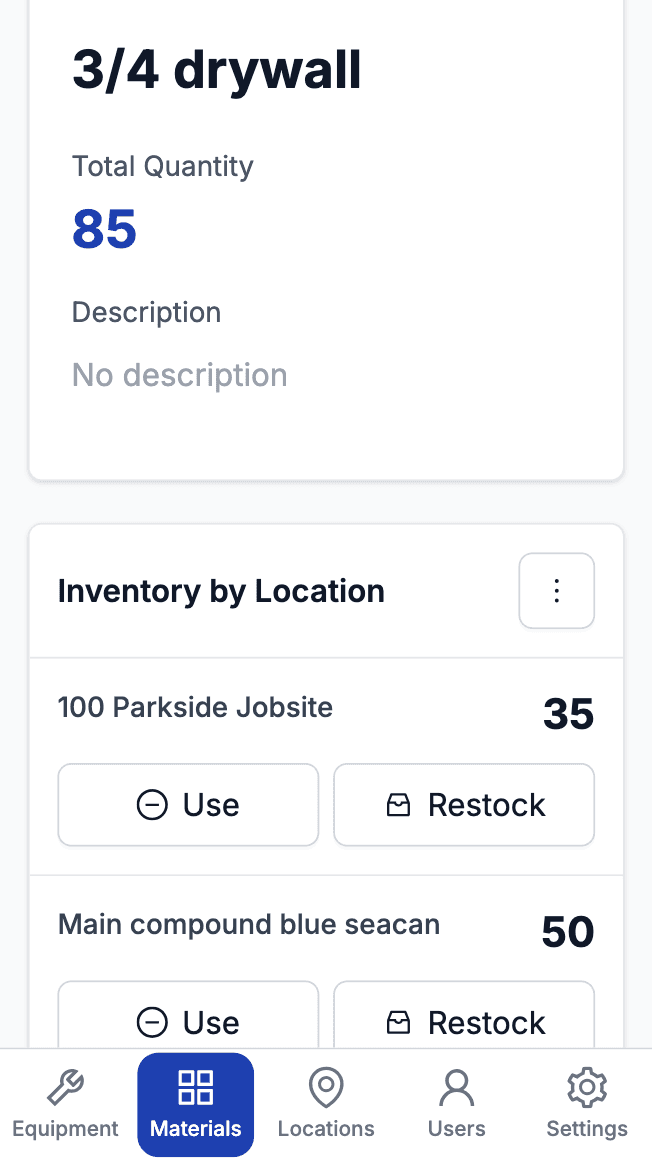Select the total quantity value 85
The image size is (652, 1160).
(x=104, y=229)
